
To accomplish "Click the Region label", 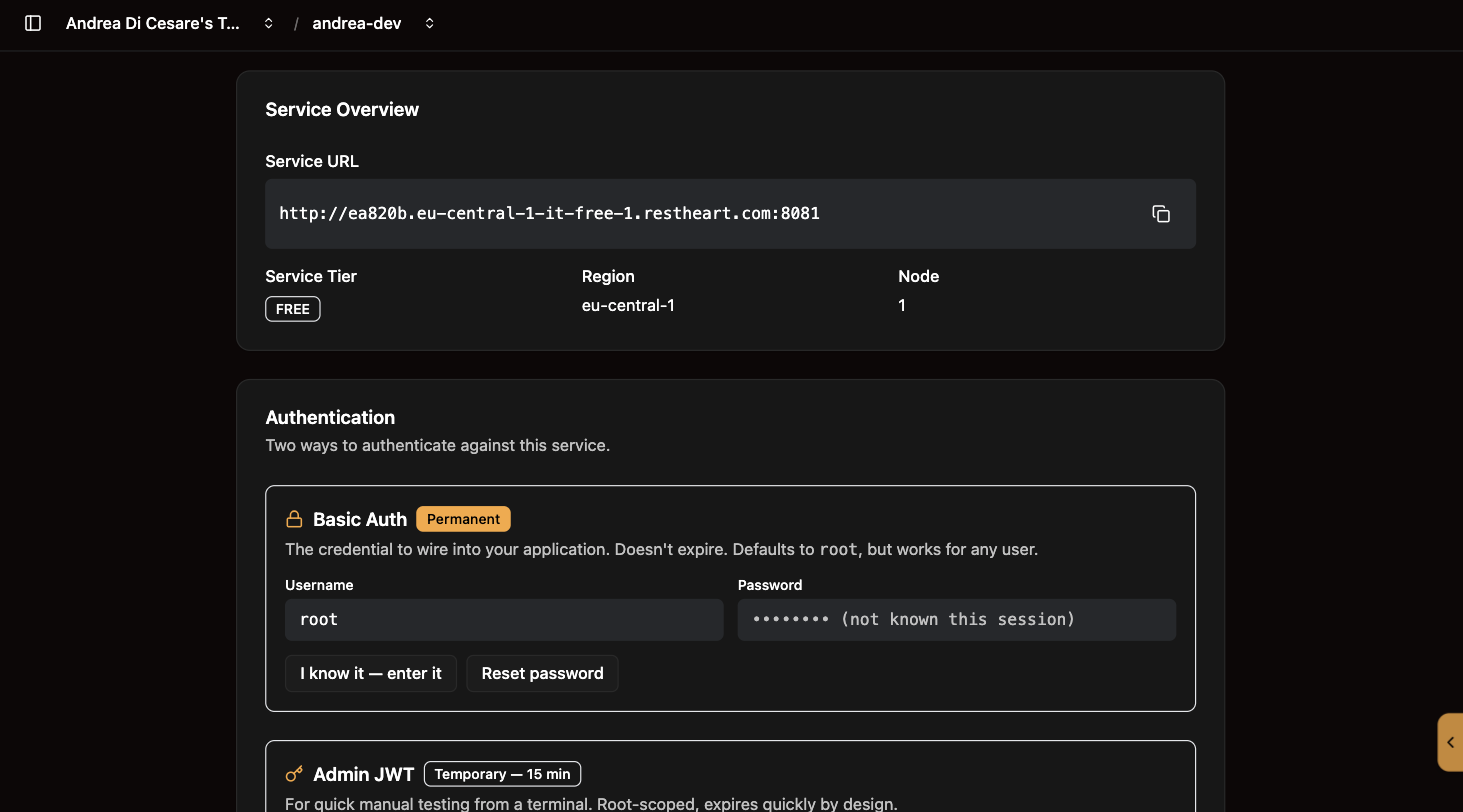I will [x=608, y=276].
